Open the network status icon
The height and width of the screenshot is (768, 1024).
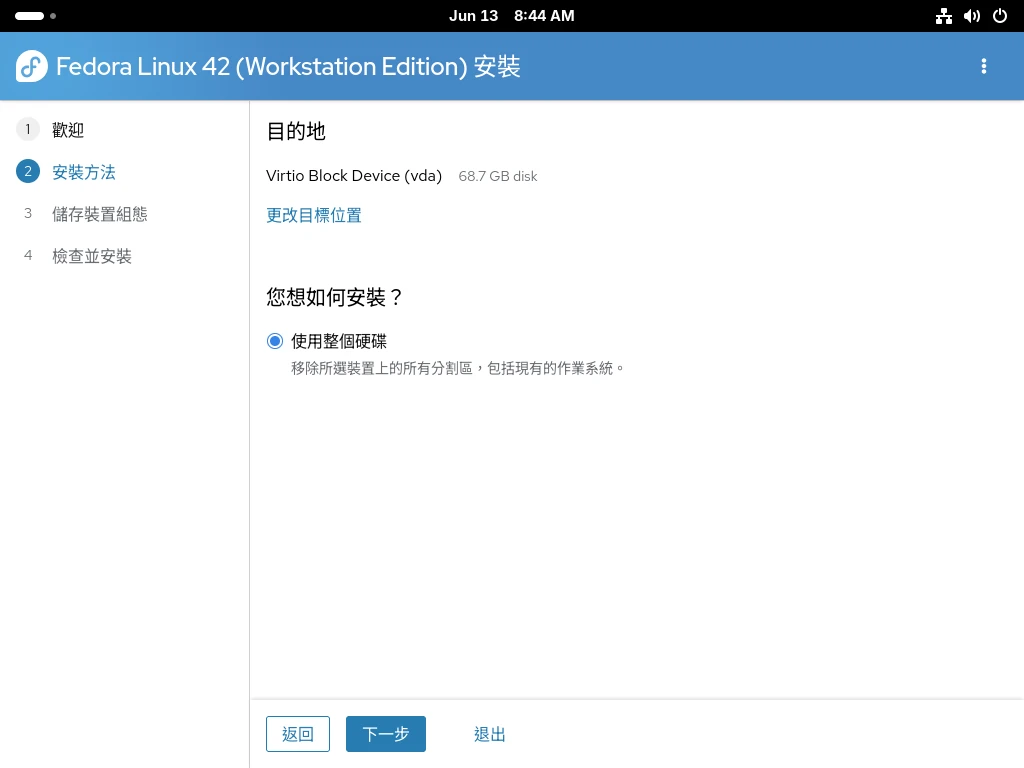click(x=943, y=16)
